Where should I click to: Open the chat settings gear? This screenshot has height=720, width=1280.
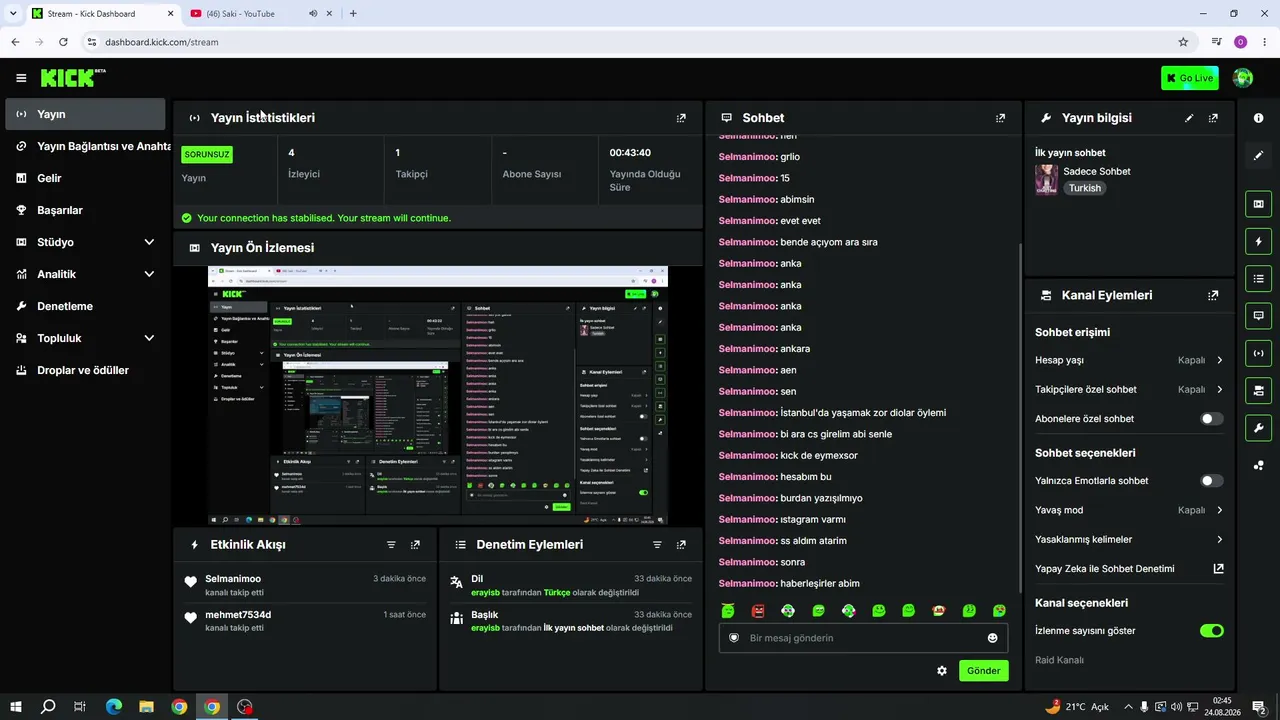point(942,671)
